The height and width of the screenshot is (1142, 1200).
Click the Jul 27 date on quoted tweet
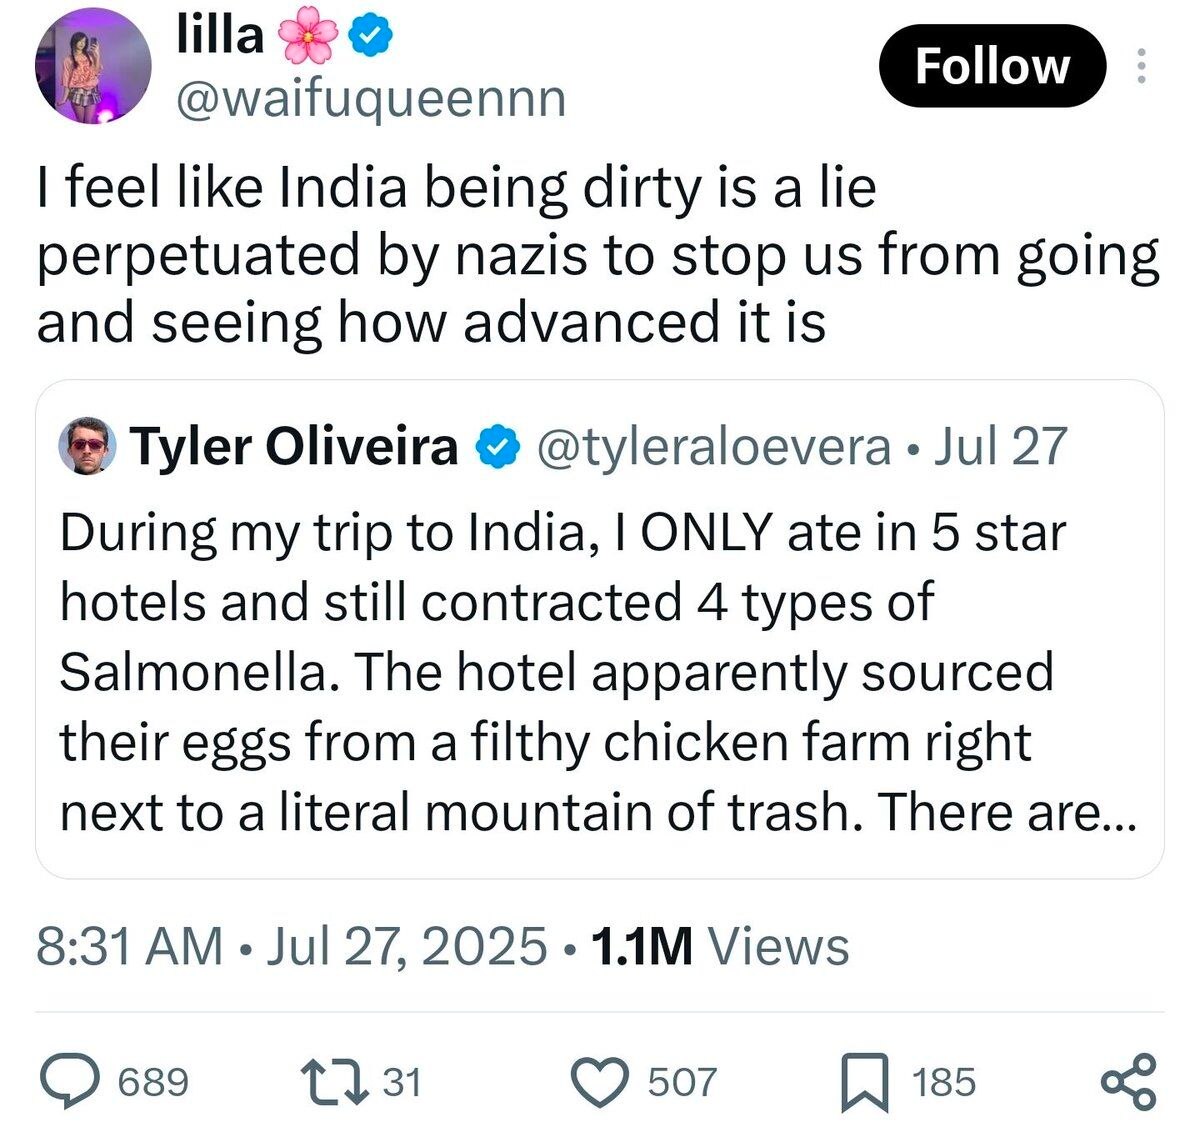1001,446
